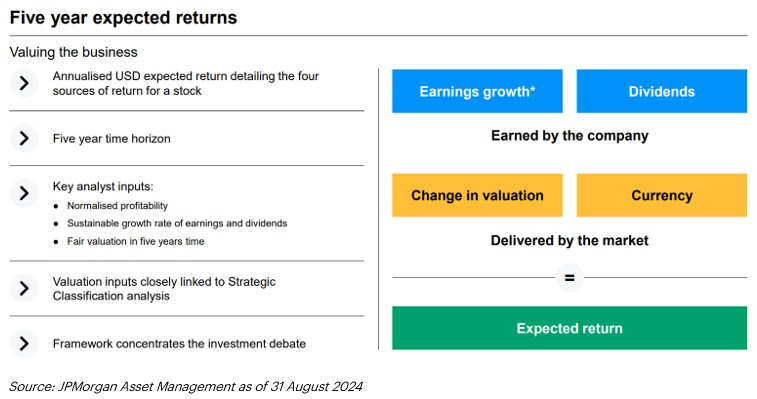Select the blue Earnings growth box

pyautogui.click(x=477, y=91)
